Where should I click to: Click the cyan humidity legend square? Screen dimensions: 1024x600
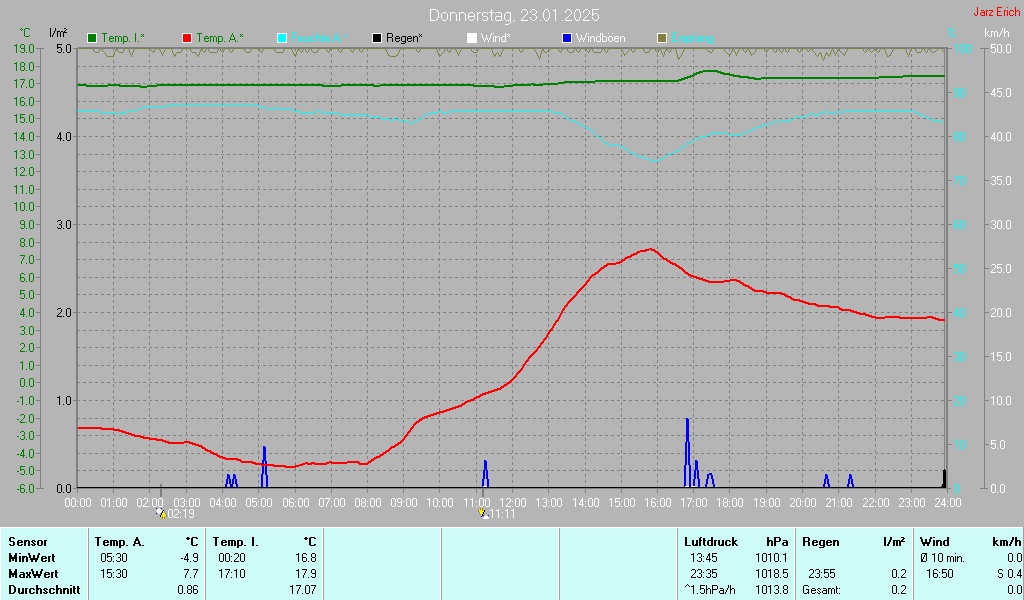click(x=282, y=38)
